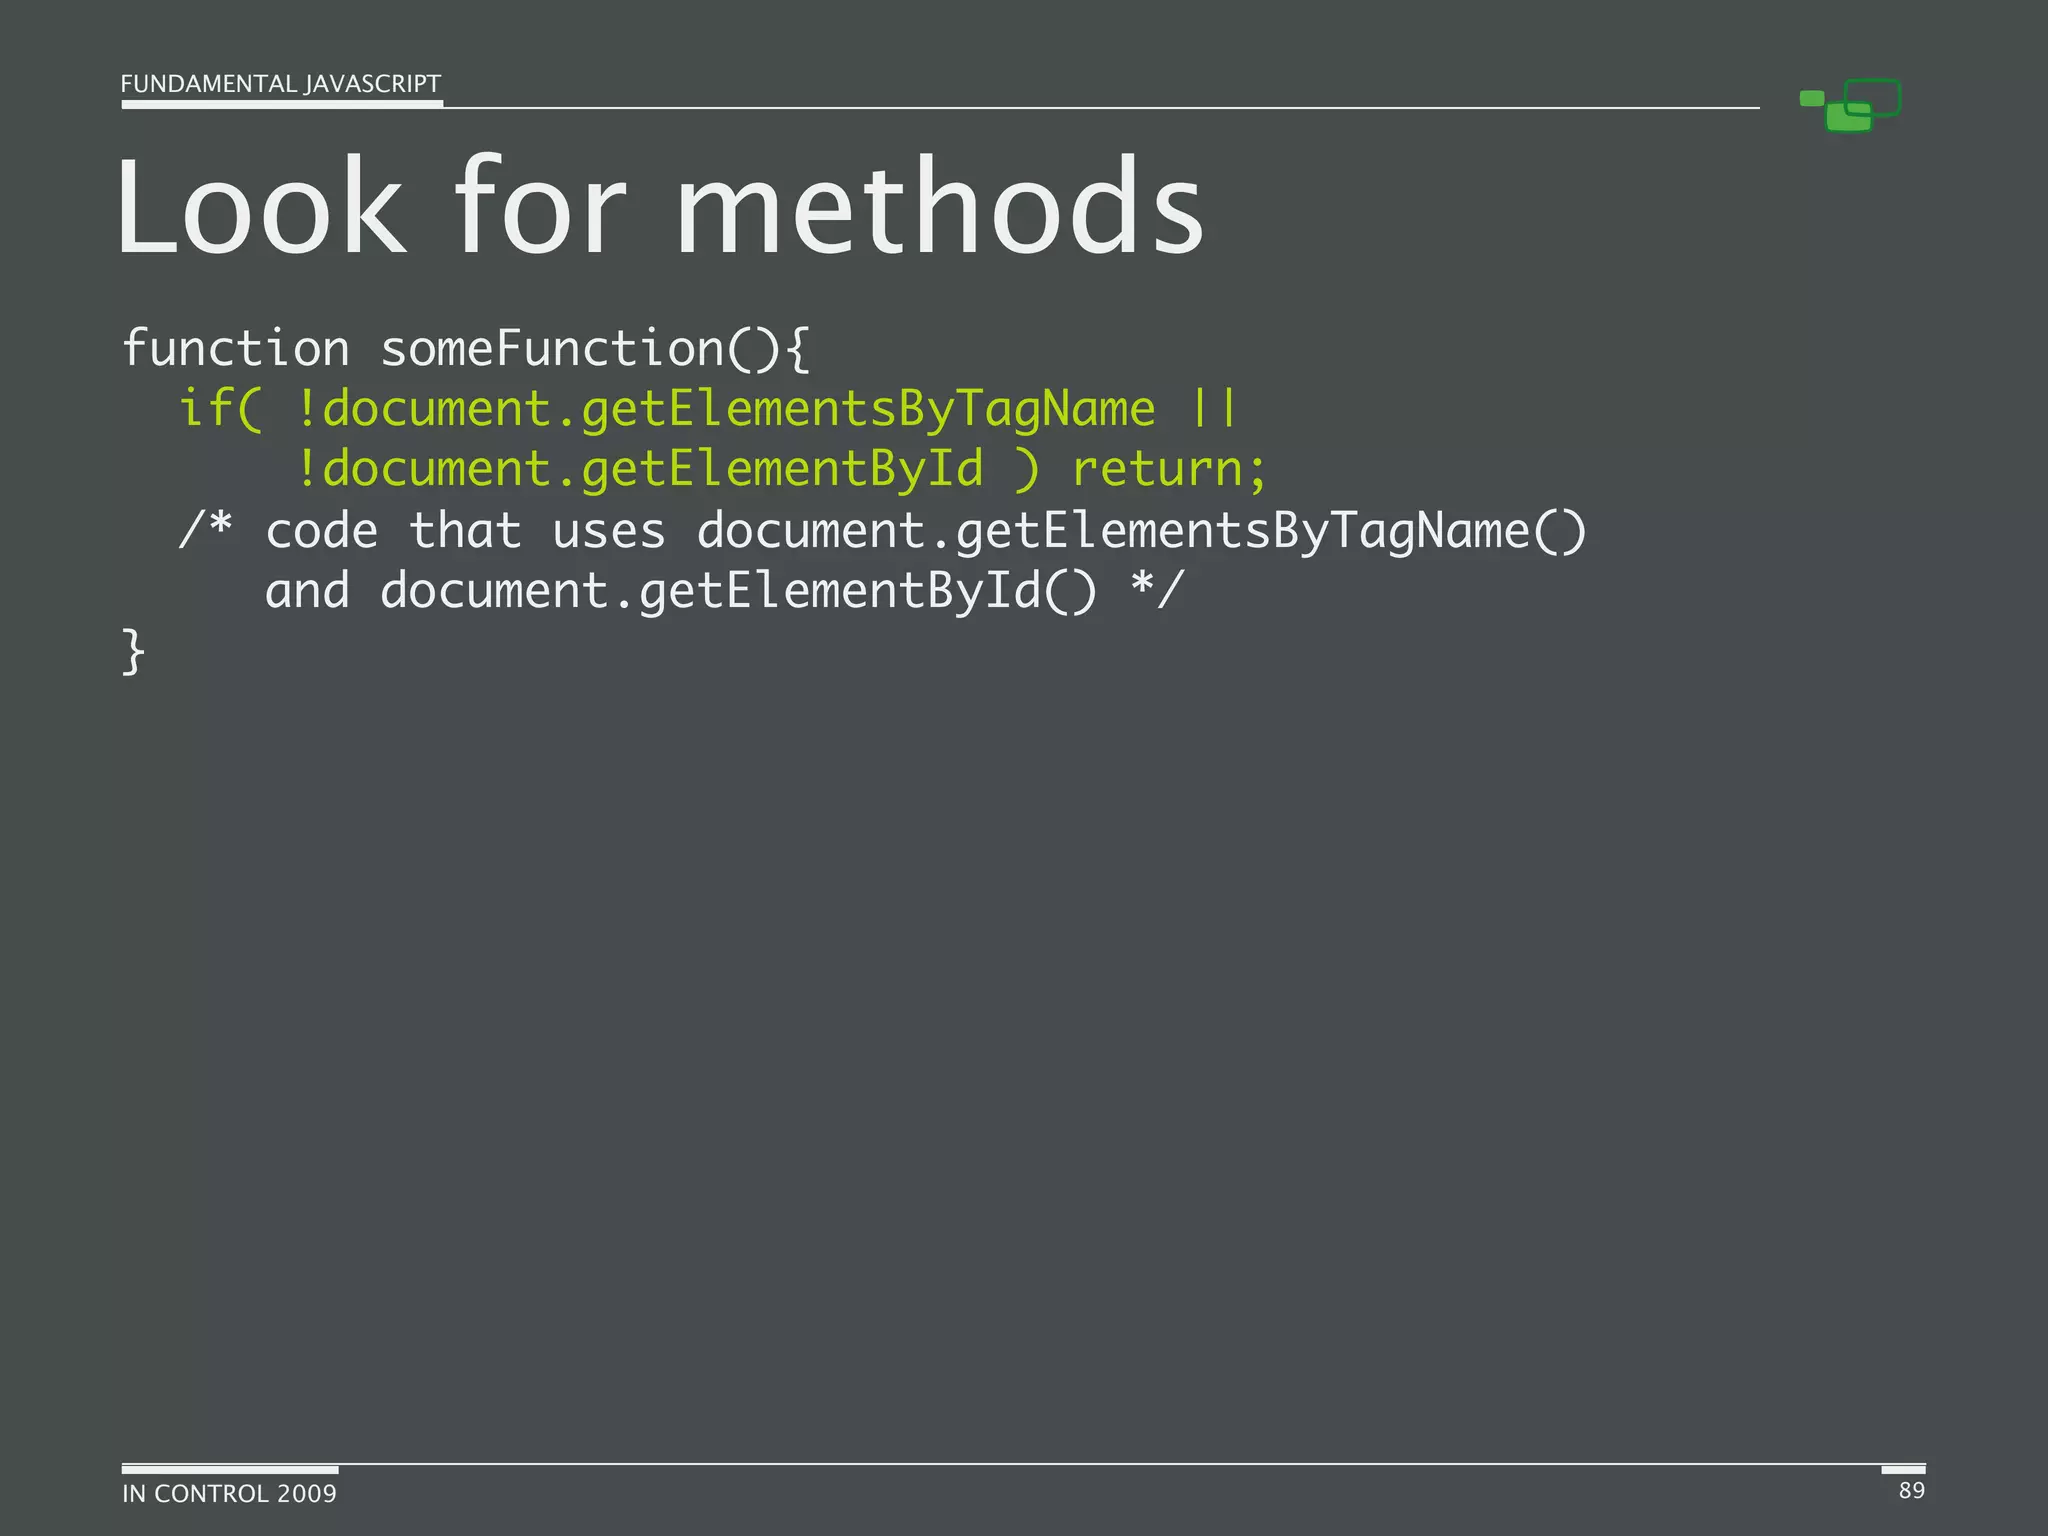Screen dimensions: 2048x1536
Task: Click 'someFunction(){' in the first code line
Action: (x=595, y=348)
